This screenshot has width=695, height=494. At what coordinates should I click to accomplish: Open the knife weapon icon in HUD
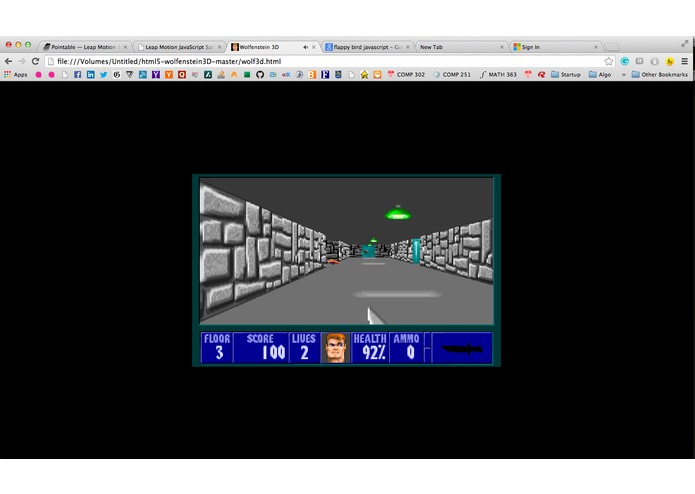tap(462, 348)
